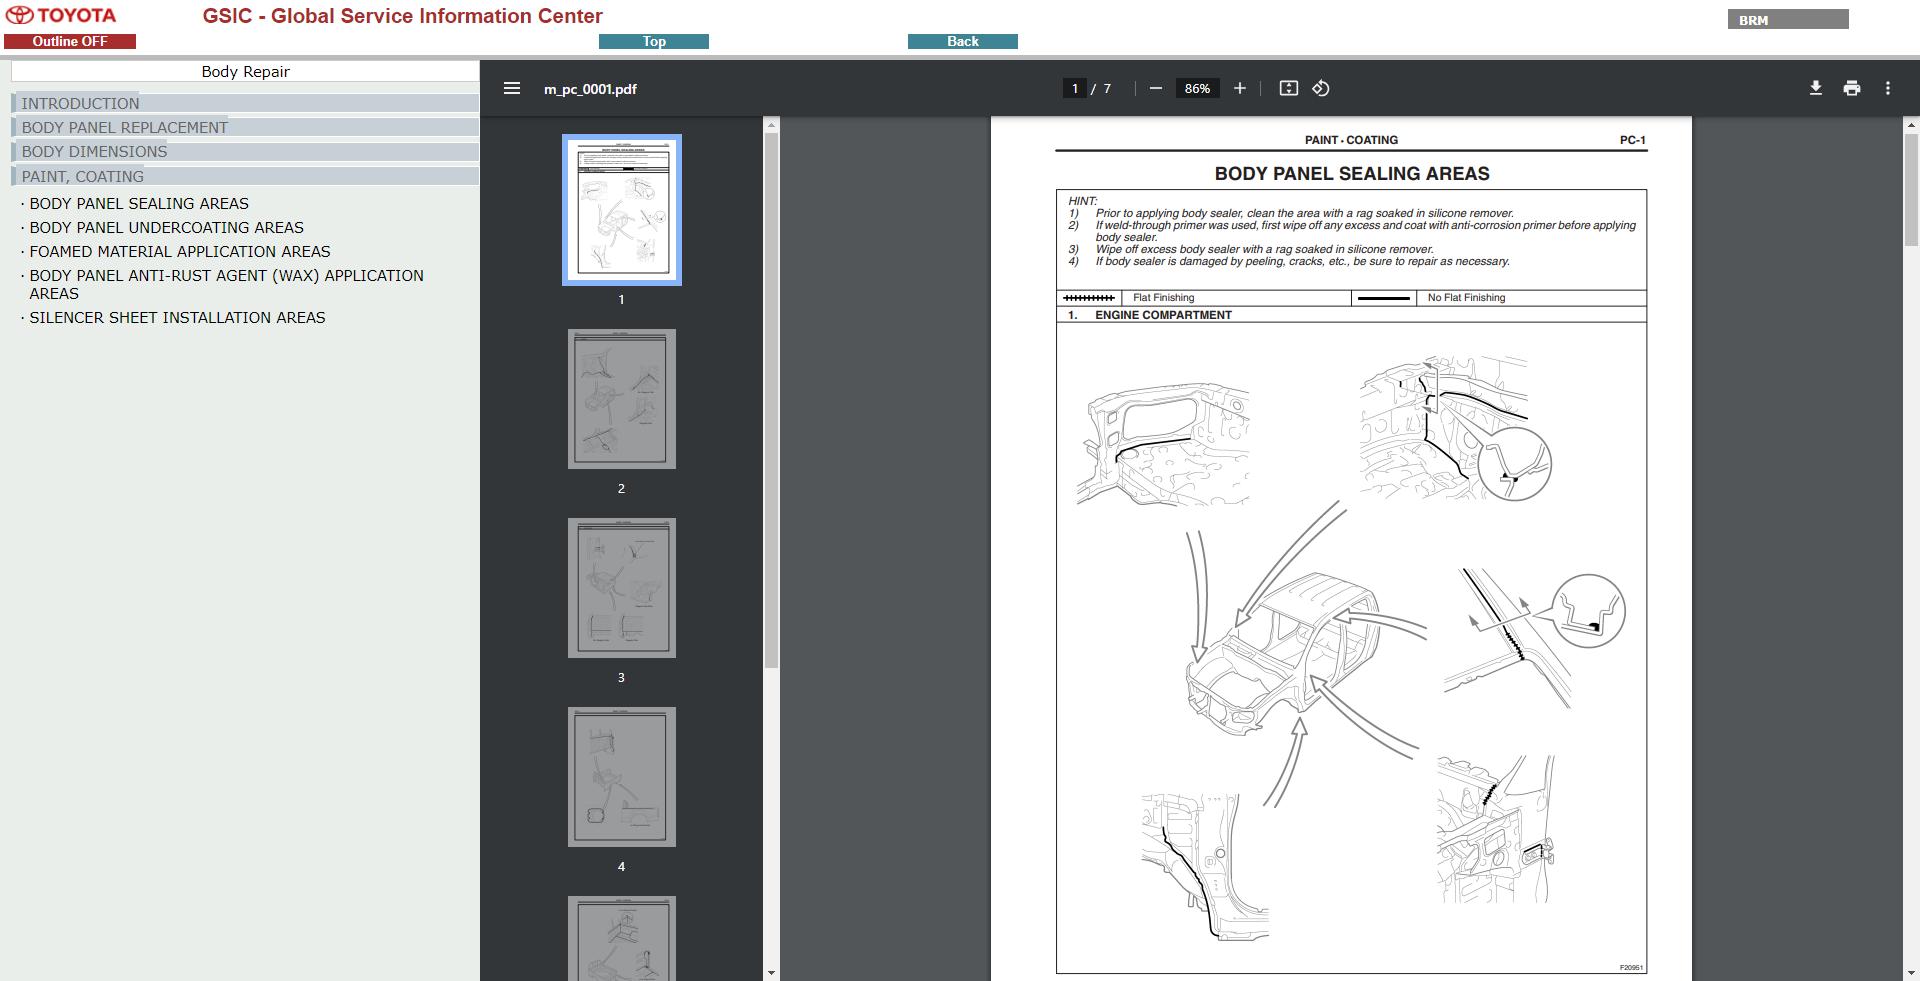The image size is (1920, 981).
Task: Toggle the PDF sidebar hamburger menu
Action: [512, 88]
